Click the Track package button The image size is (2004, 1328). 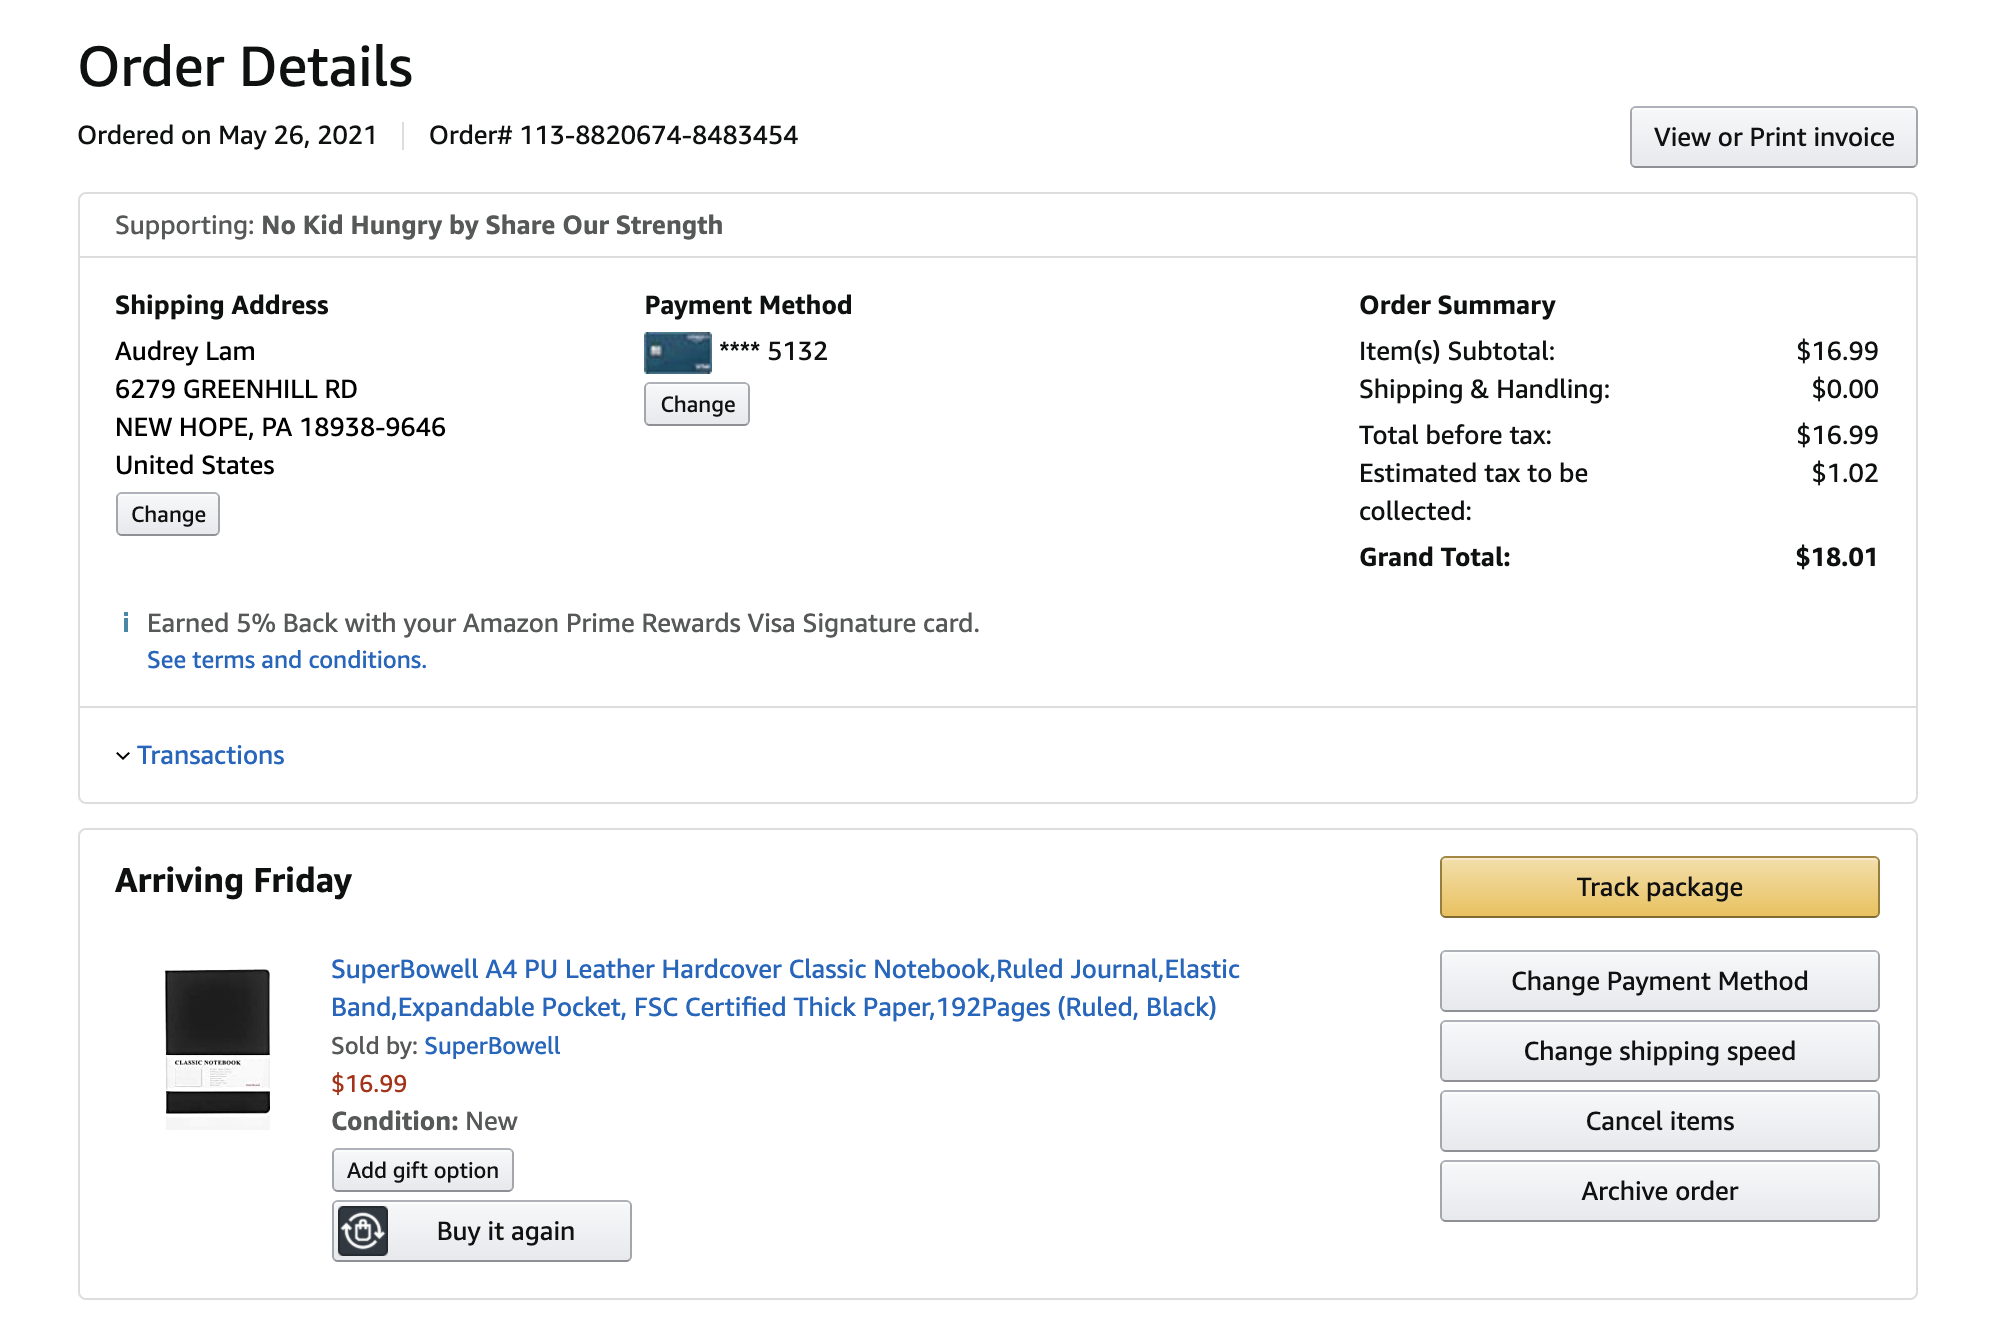[x=1659, y=887]
